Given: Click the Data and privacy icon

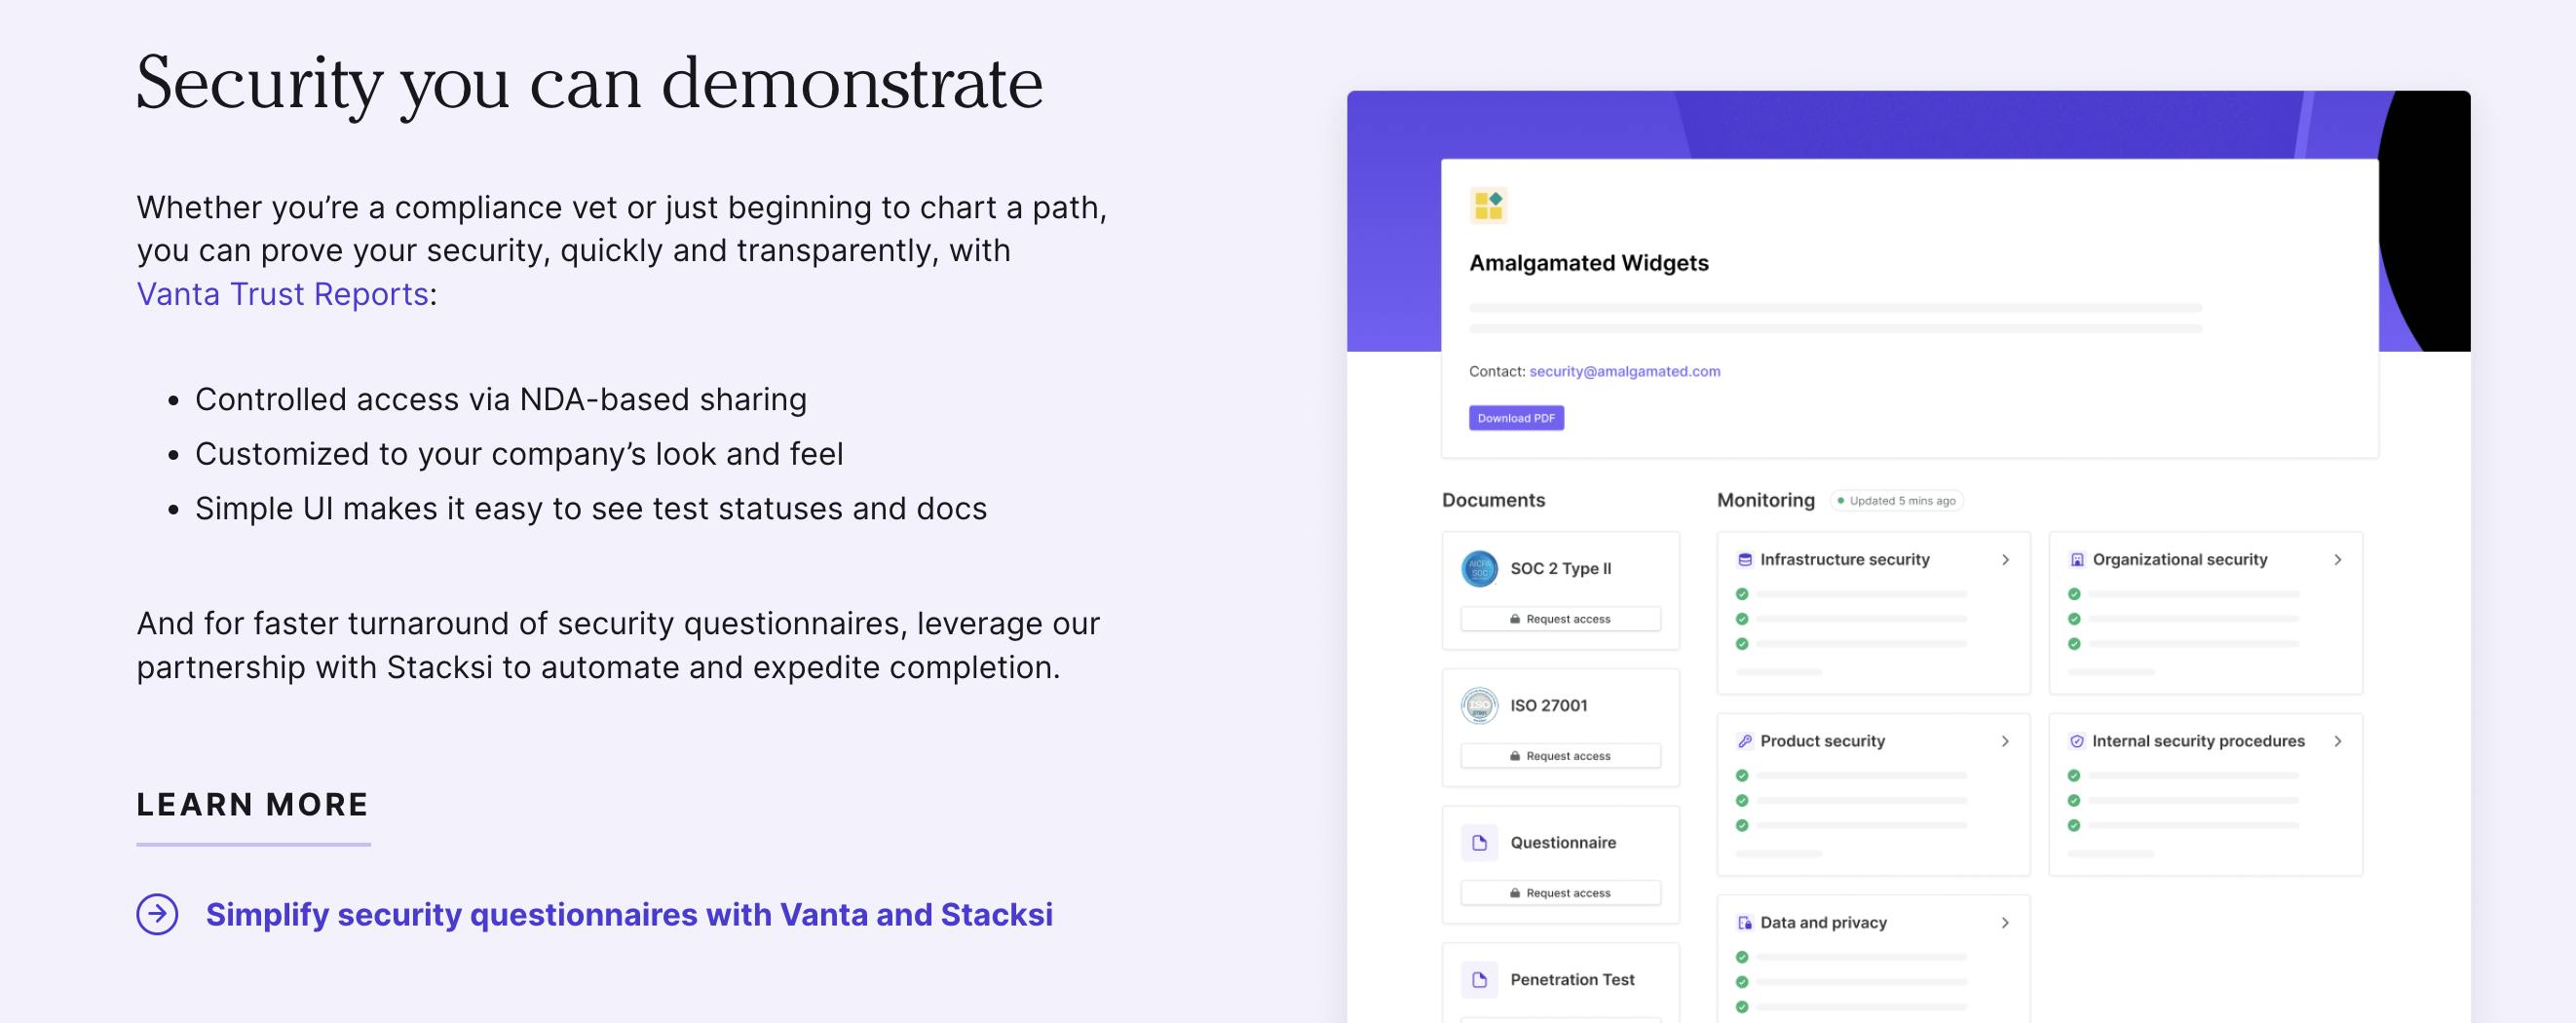Looking at the screenshot, I should click(1745, 923).
